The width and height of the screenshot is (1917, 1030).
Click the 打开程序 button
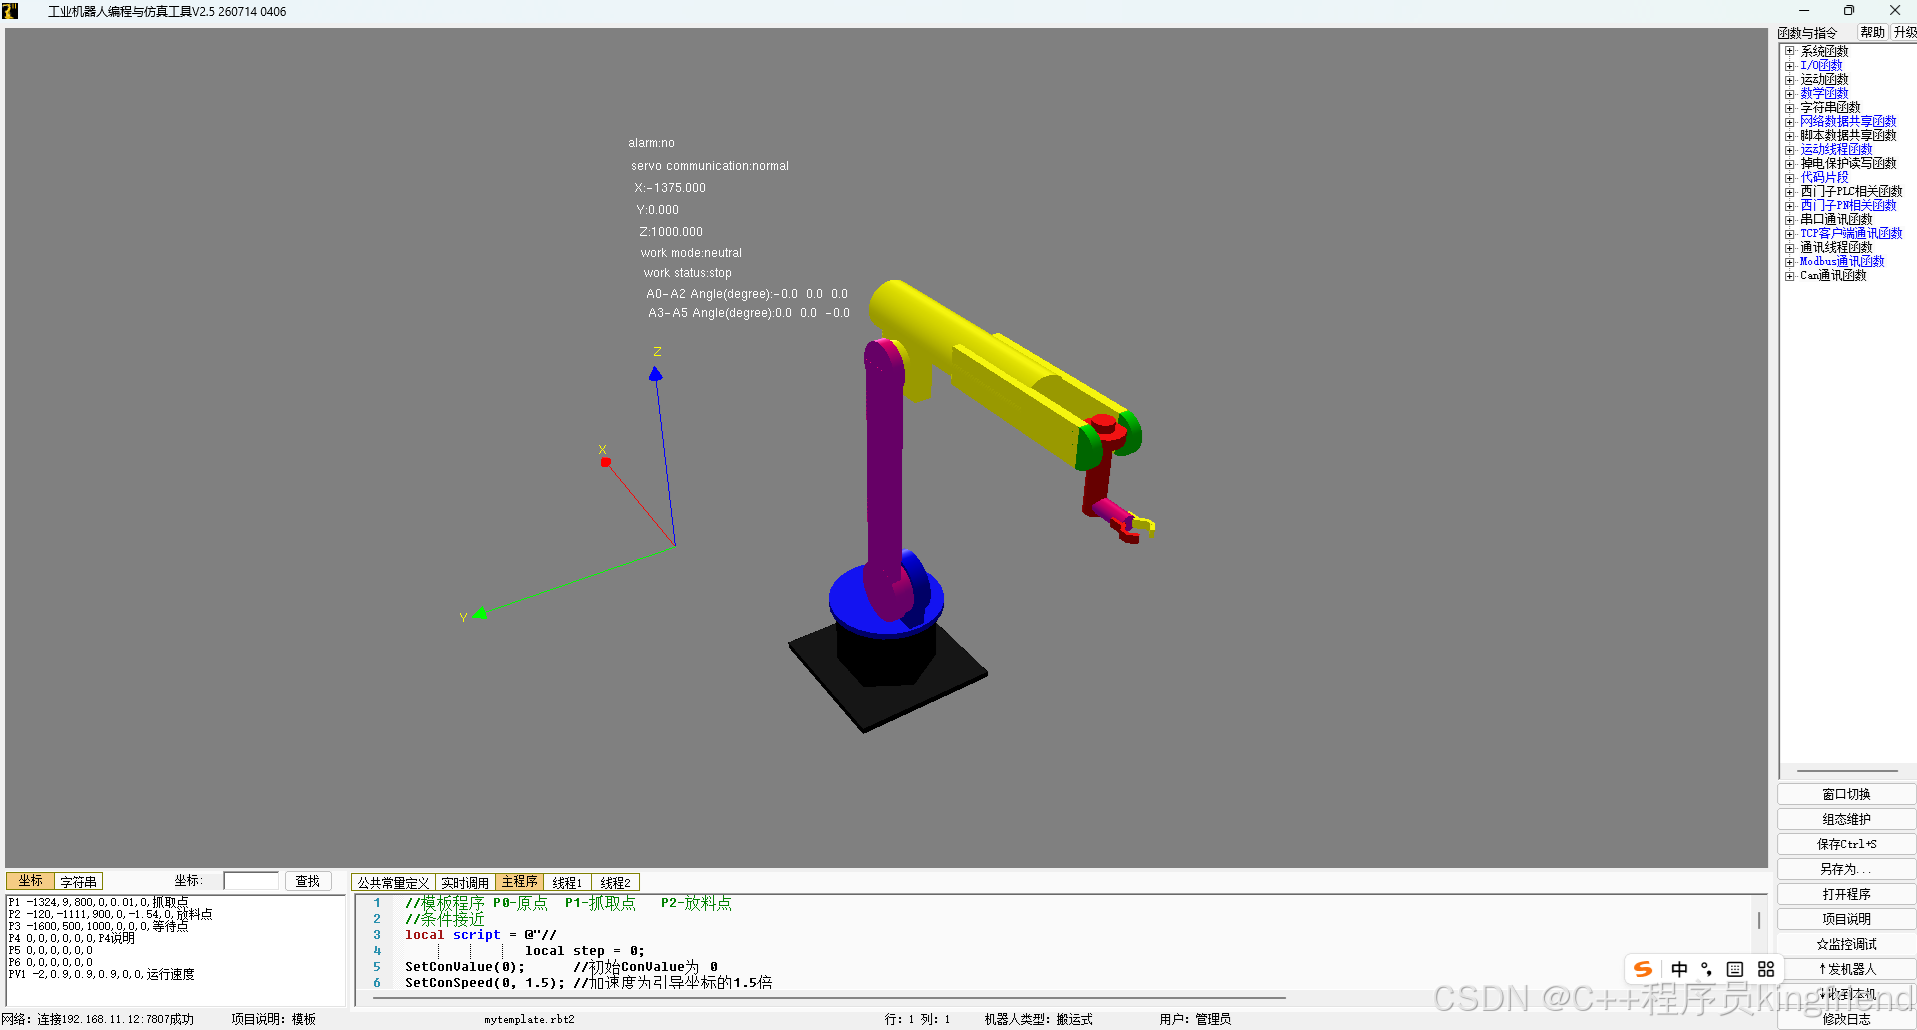1846,894
